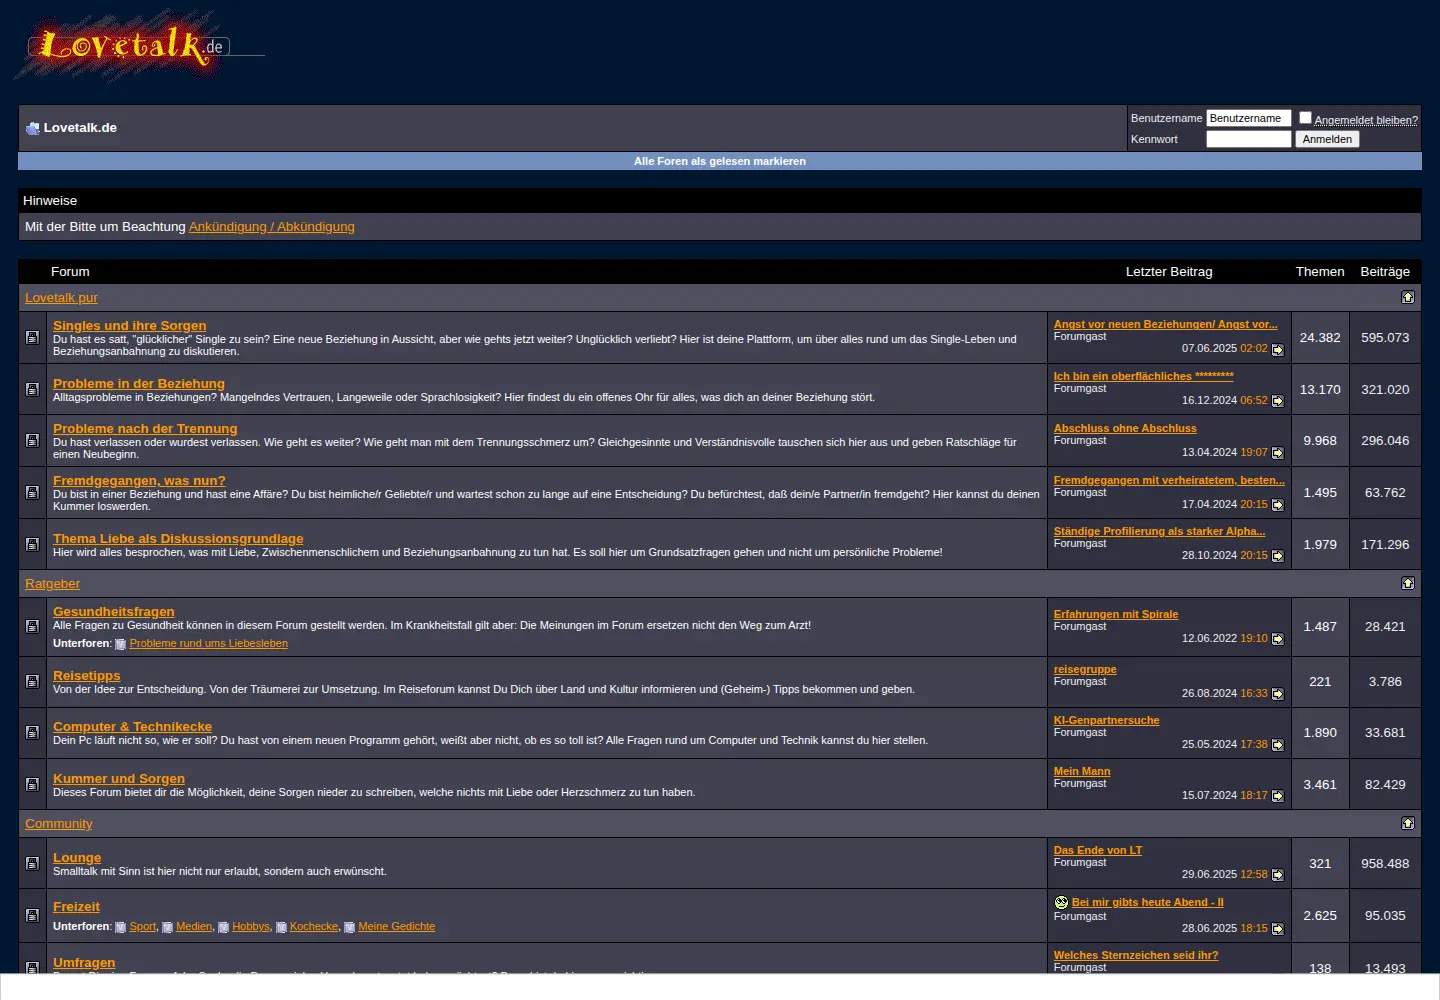Collapse the Community category

[x=1408, y=823]
